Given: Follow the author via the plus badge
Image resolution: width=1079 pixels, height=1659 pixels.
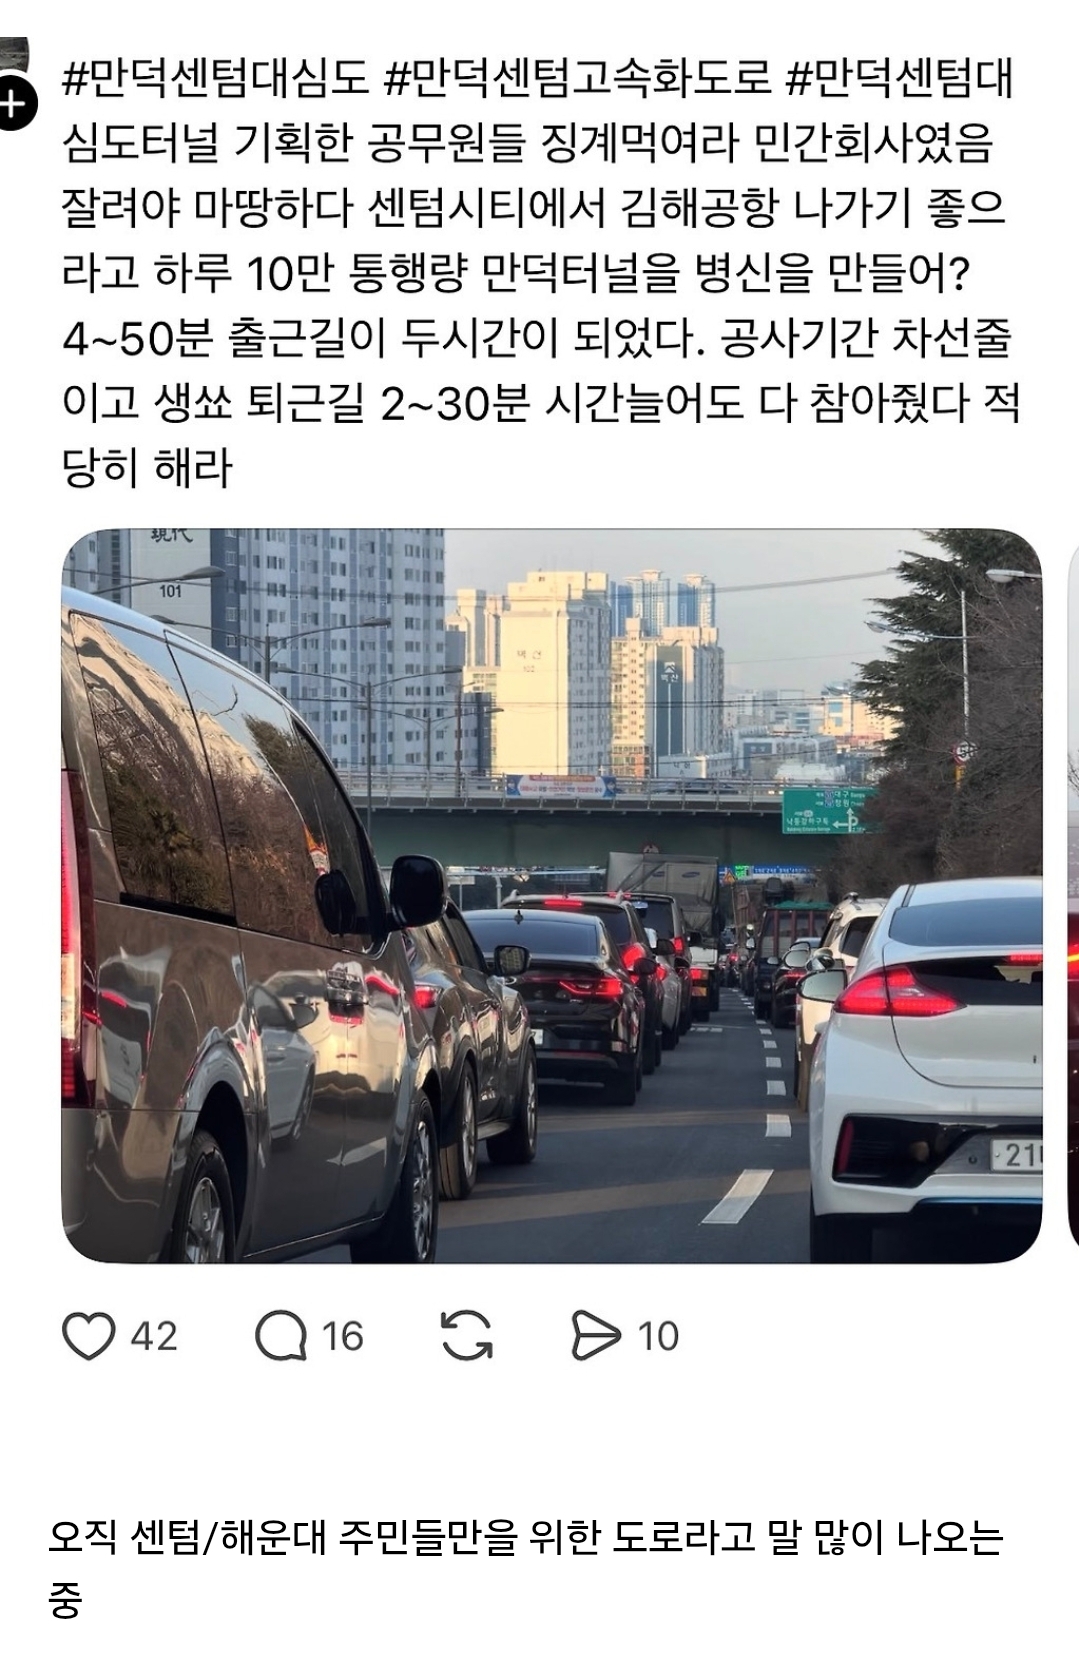Looking at the screenshot, I should (x=13, y=105).
